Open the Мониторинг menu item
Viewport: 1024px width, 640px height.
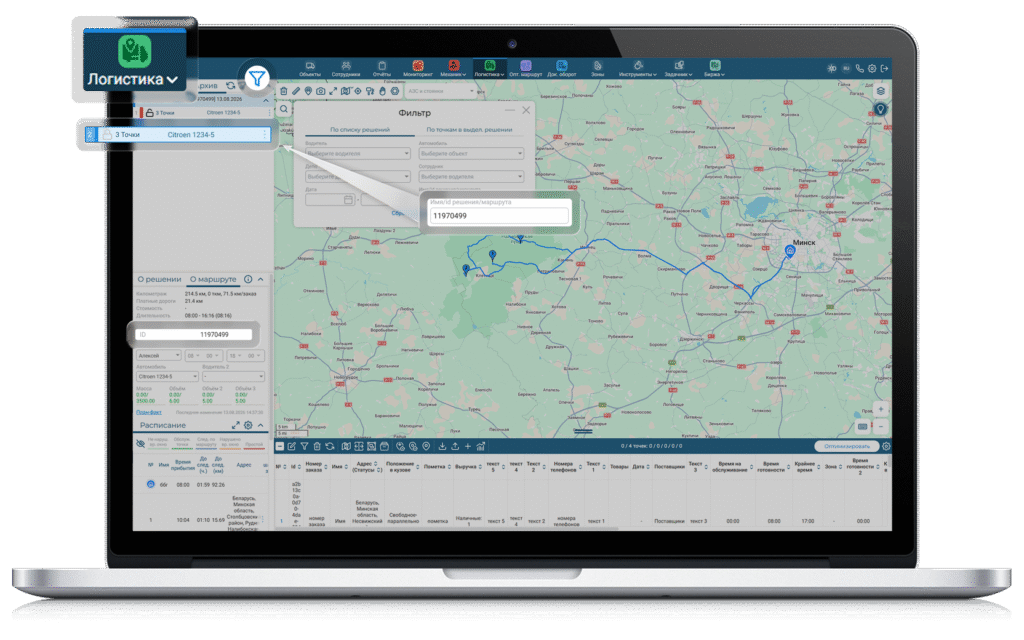tap(418, 69)
